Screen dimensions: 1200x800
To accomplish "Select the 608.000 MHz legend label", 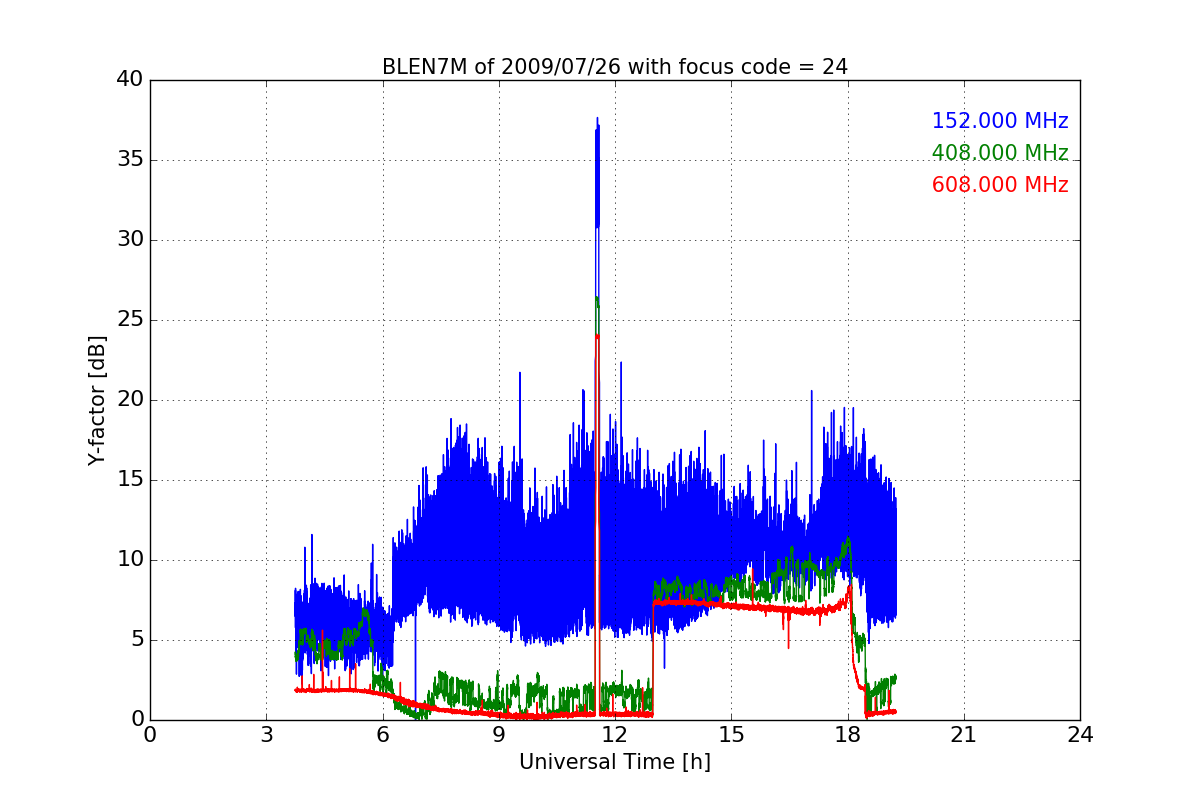I will coord(1000,185).
